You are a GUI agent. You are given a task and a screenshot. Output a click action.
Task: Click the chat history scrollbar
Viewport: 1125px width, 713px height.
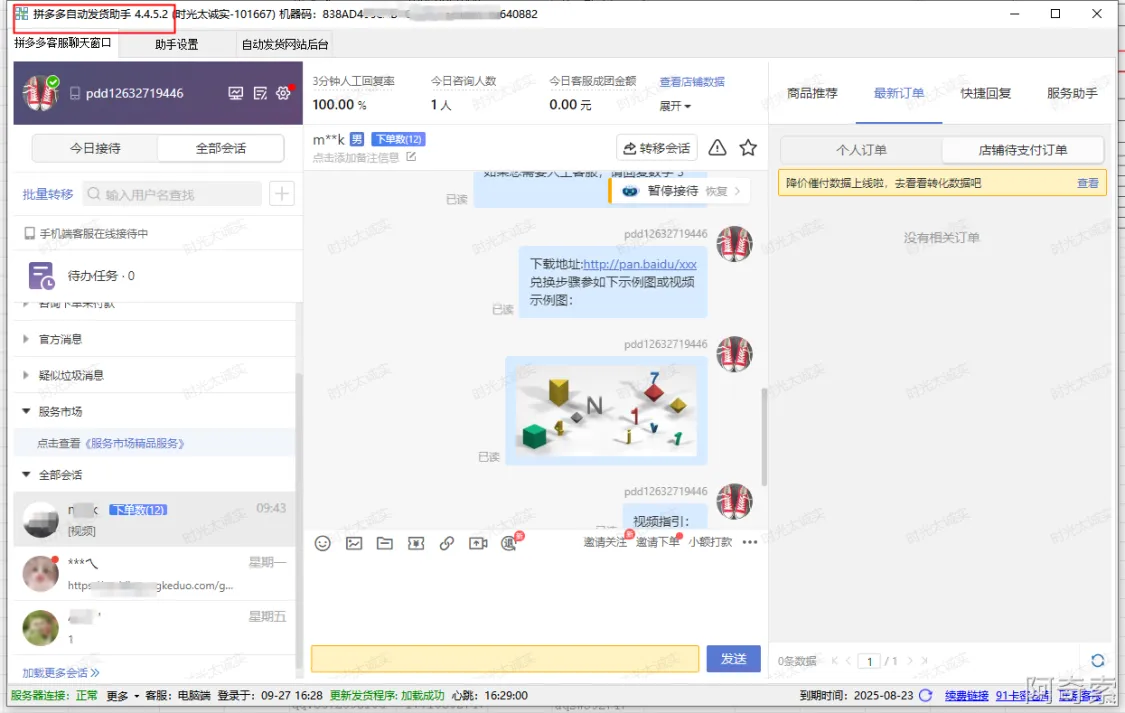coord(764,436)
